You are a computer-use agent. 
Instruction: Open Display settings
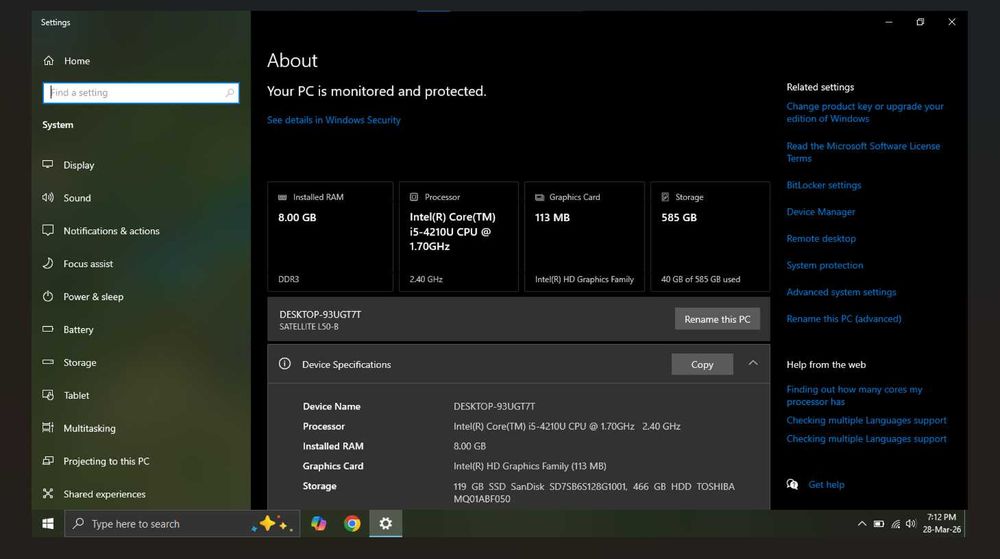pyautogui.click(x=78, y=165)
